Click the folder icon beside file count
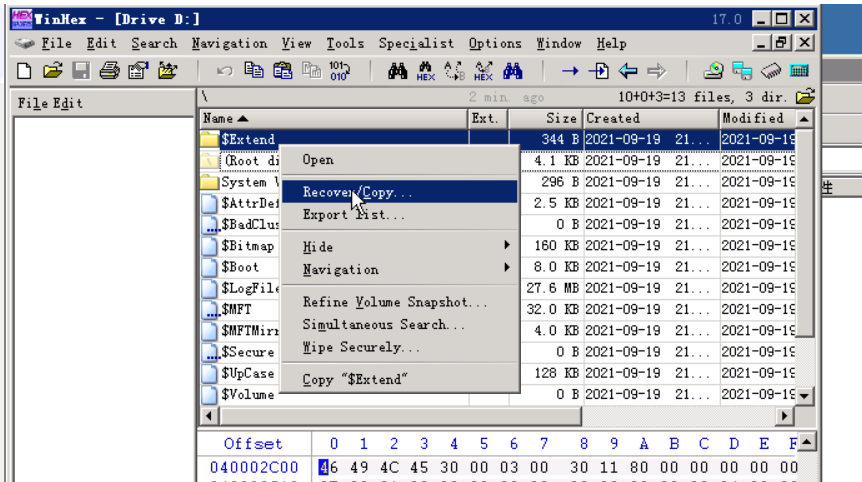Viewport: 862px width, 482px height. [x=805, y=96]
